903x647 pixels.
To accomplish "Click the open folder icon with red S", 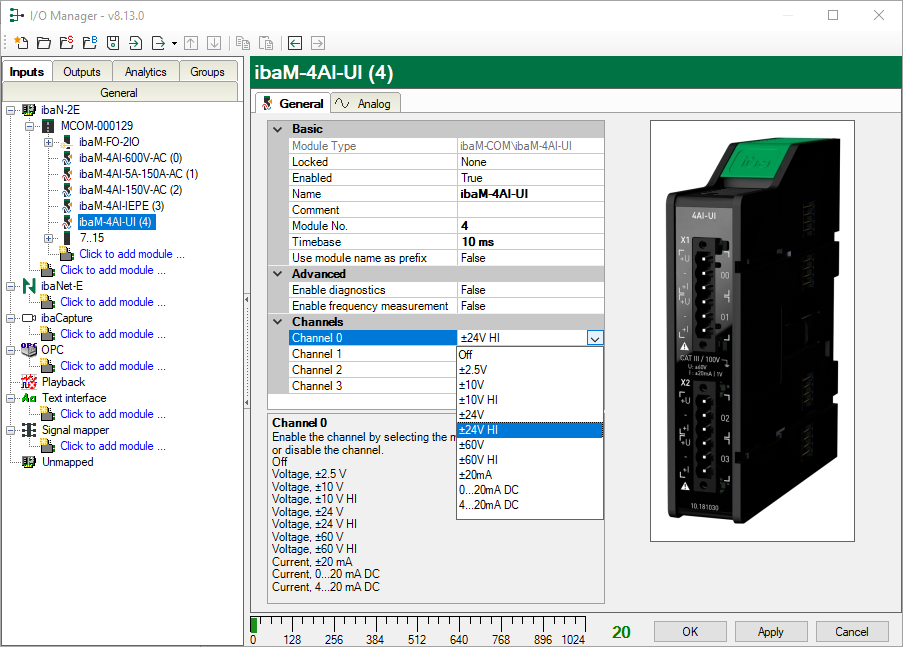I will tap(66, 43).
